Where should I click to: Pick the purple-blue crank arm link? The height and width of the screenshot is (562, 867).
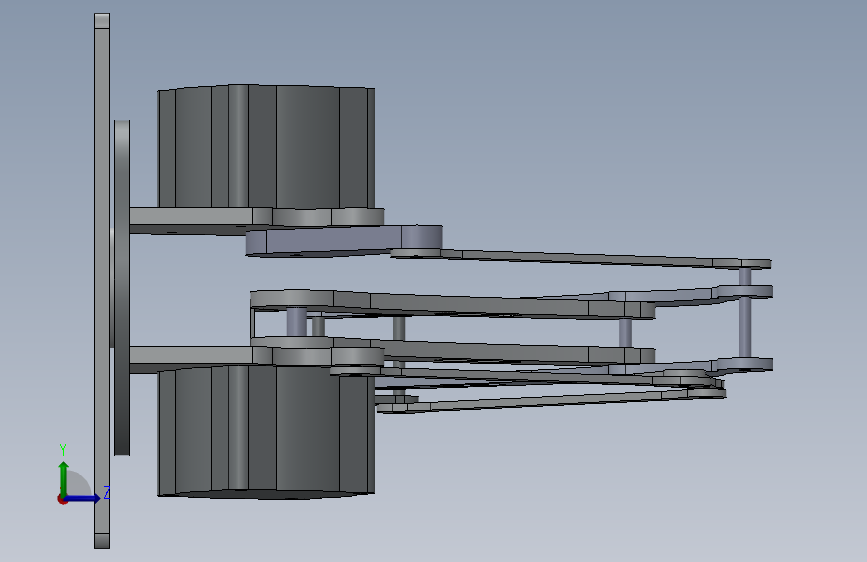343,241
